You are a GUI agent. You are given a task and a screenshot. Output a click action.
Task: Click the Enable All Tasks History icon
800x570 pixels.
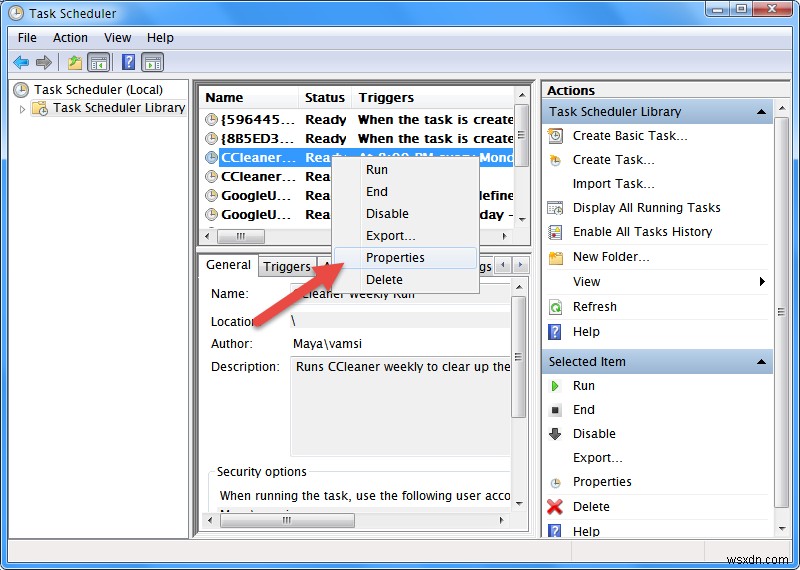(x=555, y=232)
